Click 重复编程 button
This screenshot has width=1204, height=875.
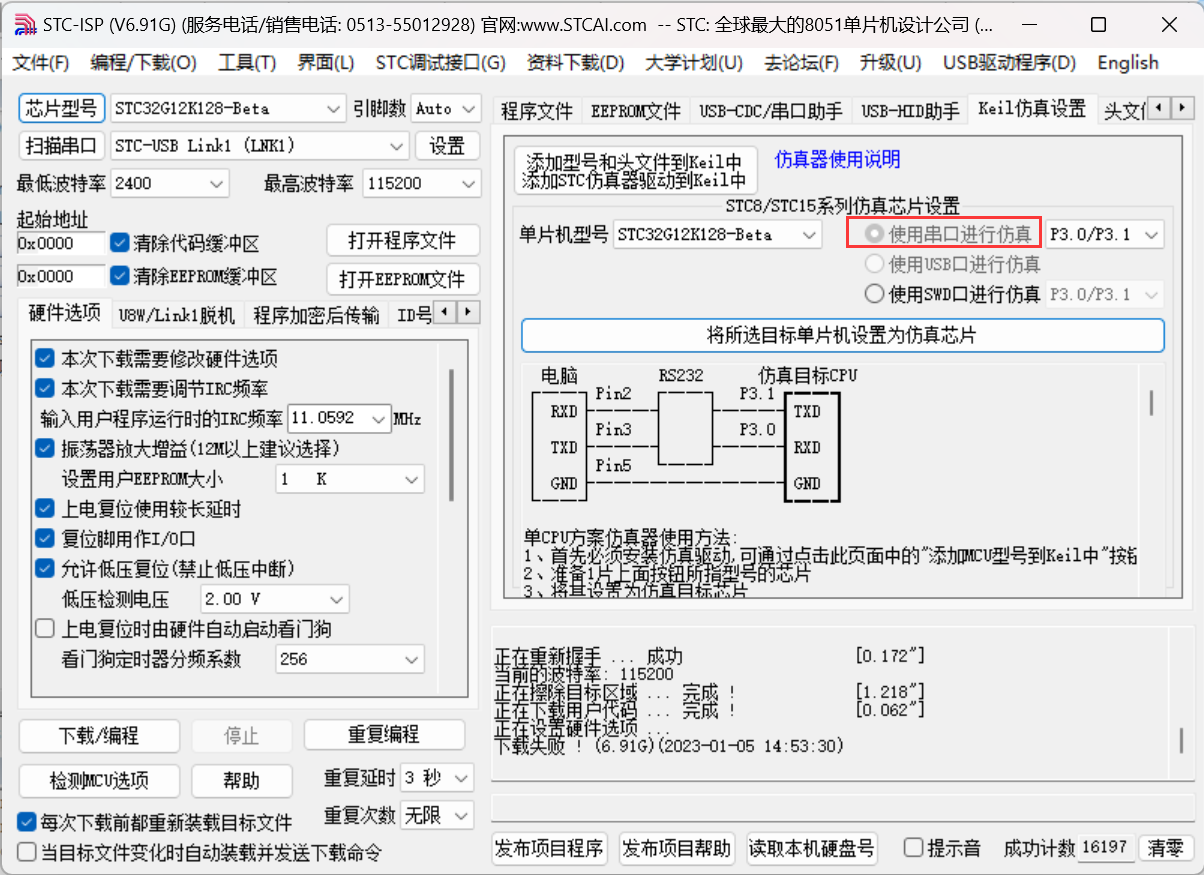[x=384, y=735]
